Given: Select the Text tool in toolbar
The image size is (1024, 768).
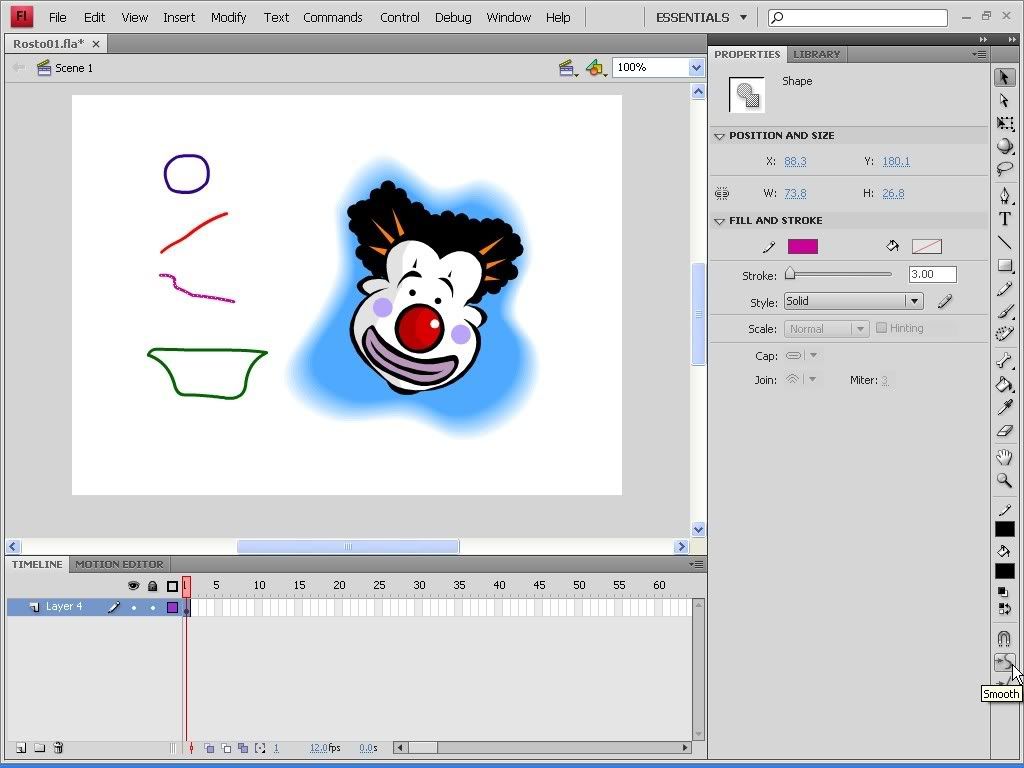Looking at the screenshot, I should click(1005, 219).
